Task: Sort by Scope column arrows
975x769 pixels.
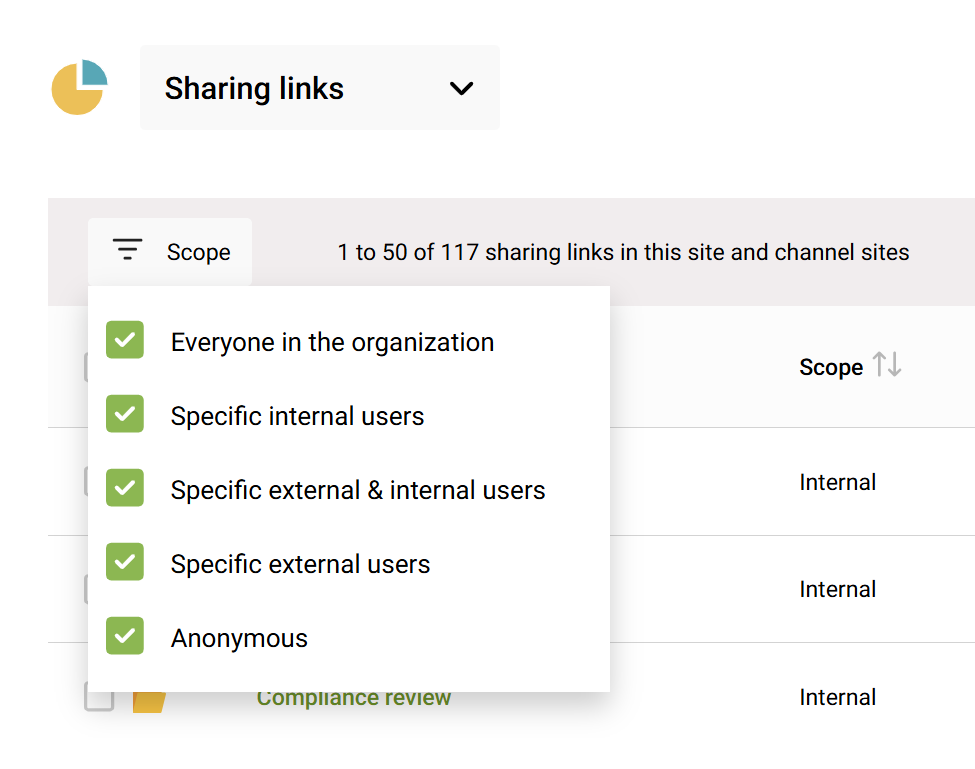Action: point(887,365)
